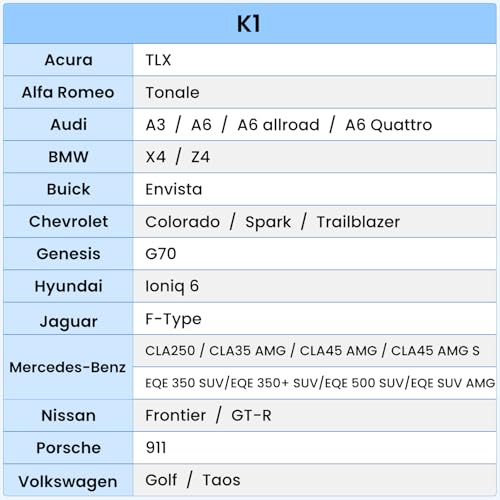Click the K1 table header

pos(250,24)
